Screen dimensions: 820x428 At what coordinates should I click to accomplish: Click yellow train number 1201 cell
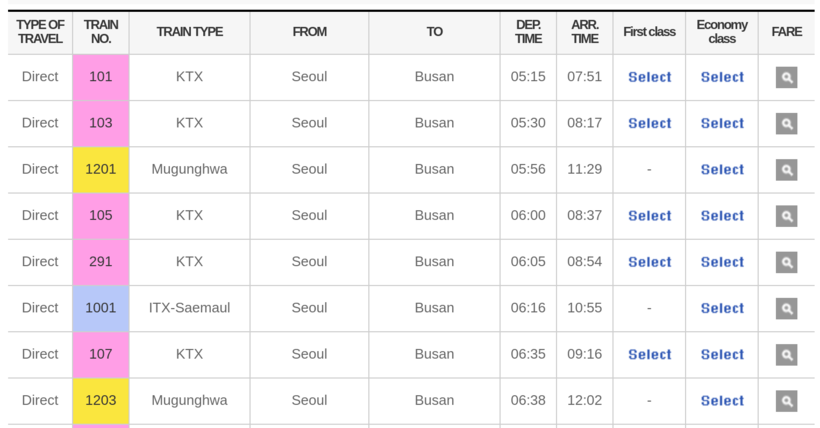pyautogui.click(x=101, y=170)
